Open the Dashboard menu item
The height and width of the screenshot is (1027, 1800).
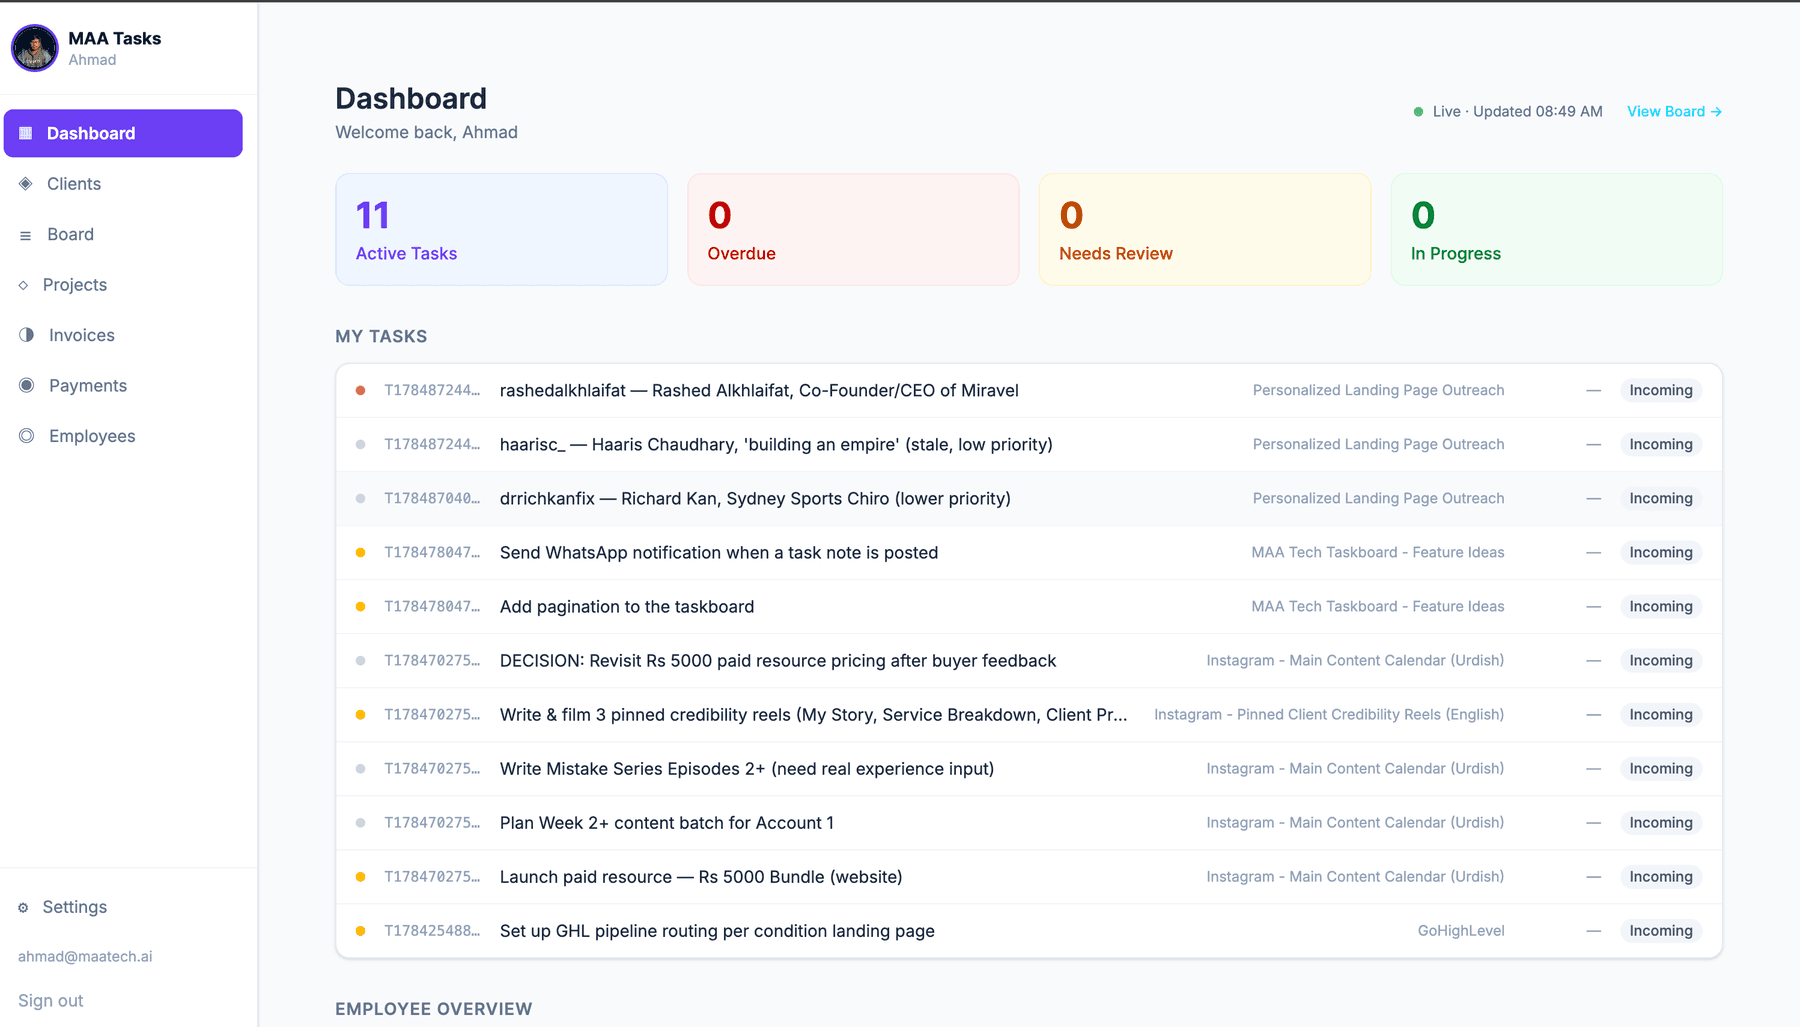[123, 133]
